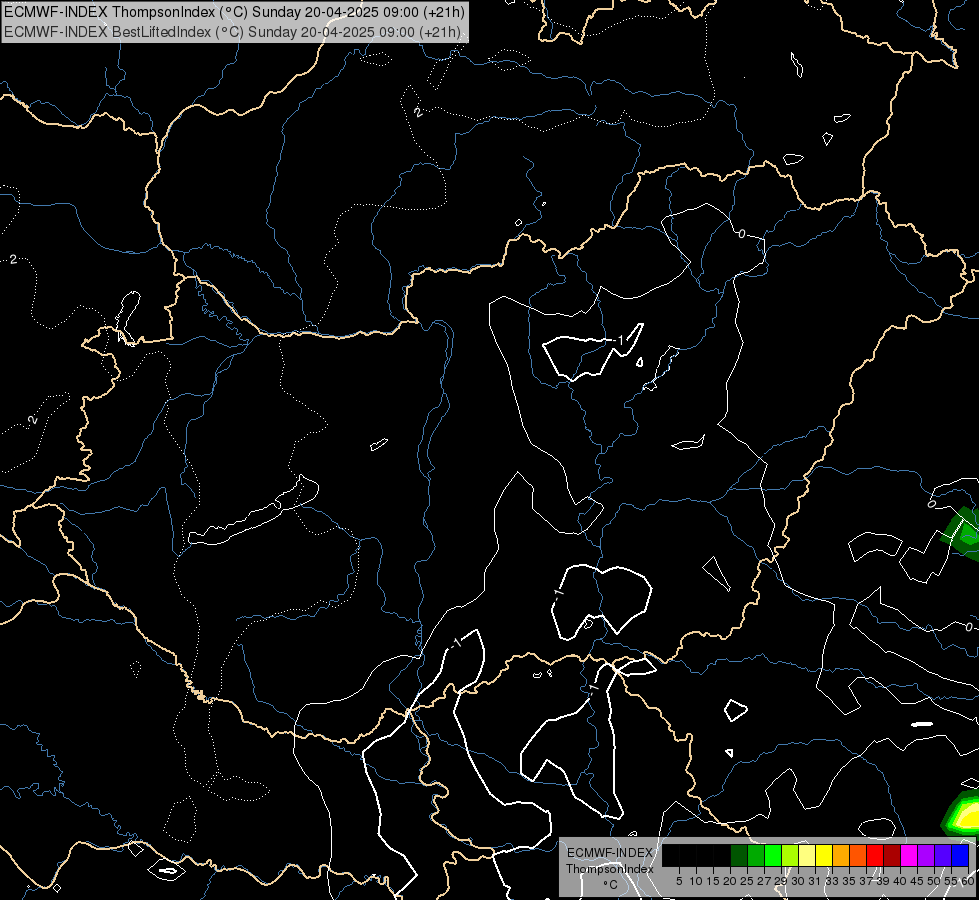
Task: Select the bright red 37–39 legend swatch
Action: coord(875,855)
